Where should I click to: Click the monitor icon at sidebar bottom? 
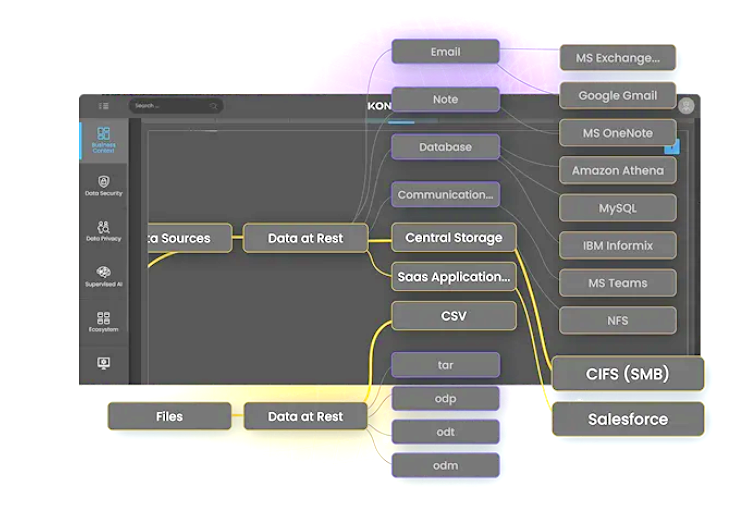(104, 363)
